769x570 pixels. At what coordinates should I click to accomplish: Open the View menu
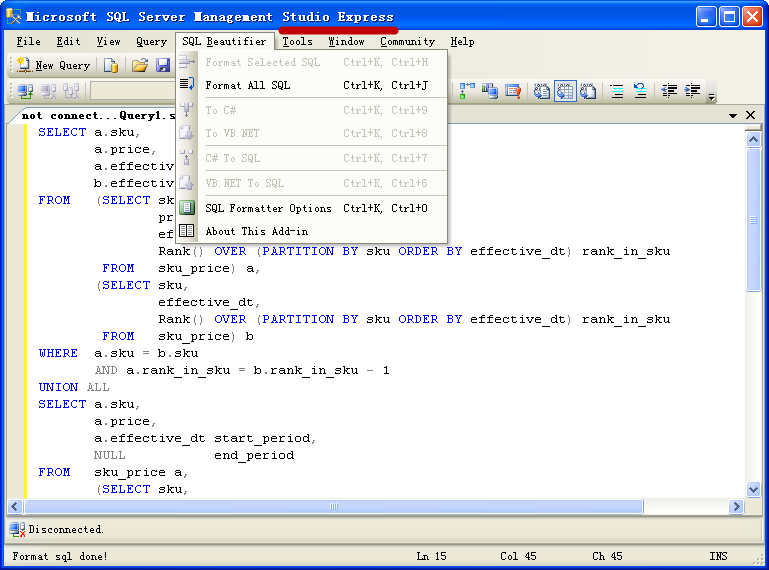[x=108, y=42]
